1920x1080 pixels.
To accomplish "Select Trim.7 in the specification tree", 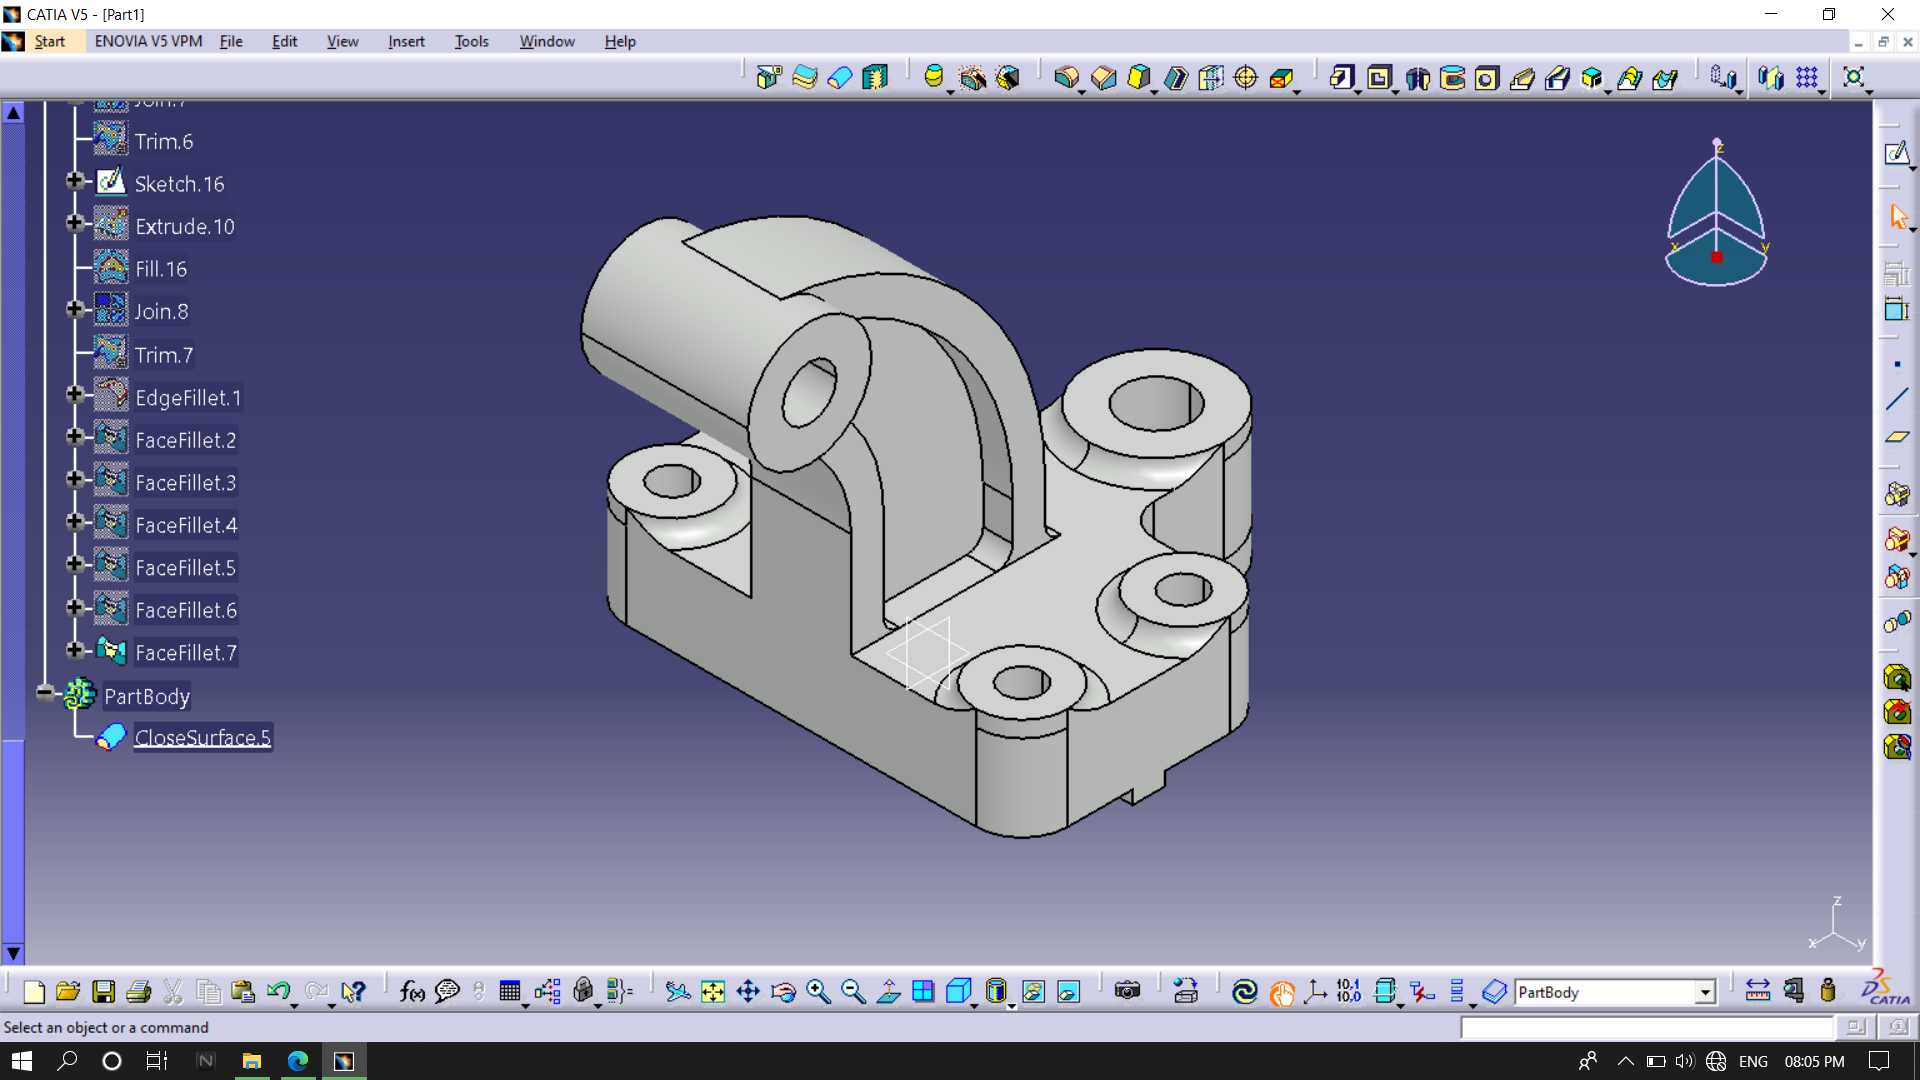I will [x=164, y=355].
